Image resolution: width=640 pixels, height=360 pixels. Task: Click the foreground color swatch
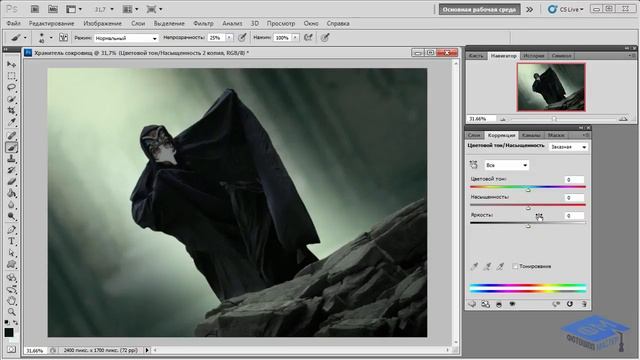pyautogui.click(x=9, y=332)
